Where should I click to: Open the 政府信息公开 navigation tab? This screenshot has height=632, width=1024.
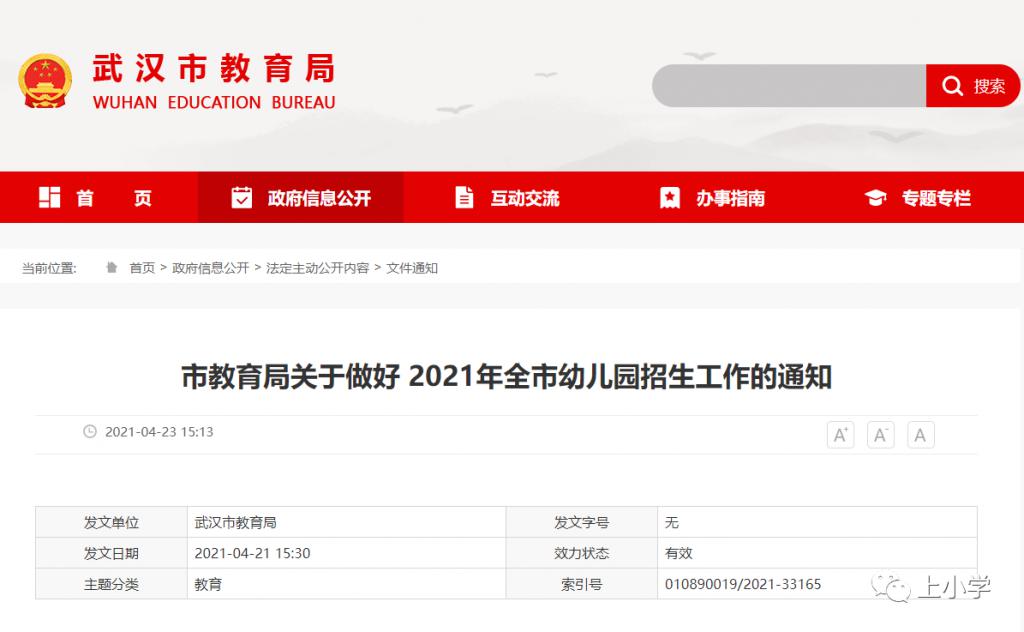[300, 197]
